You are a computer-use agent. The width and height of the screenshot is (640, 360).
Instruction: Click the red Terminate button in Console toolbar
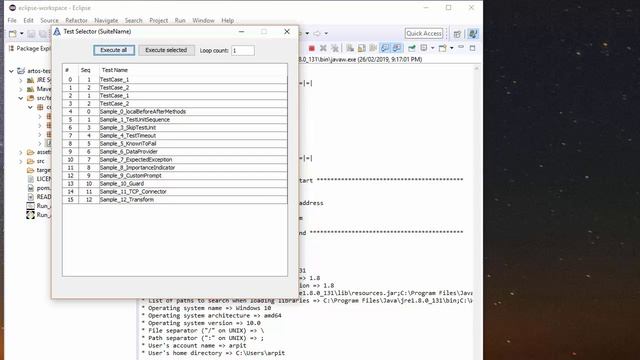pos(311,48)
